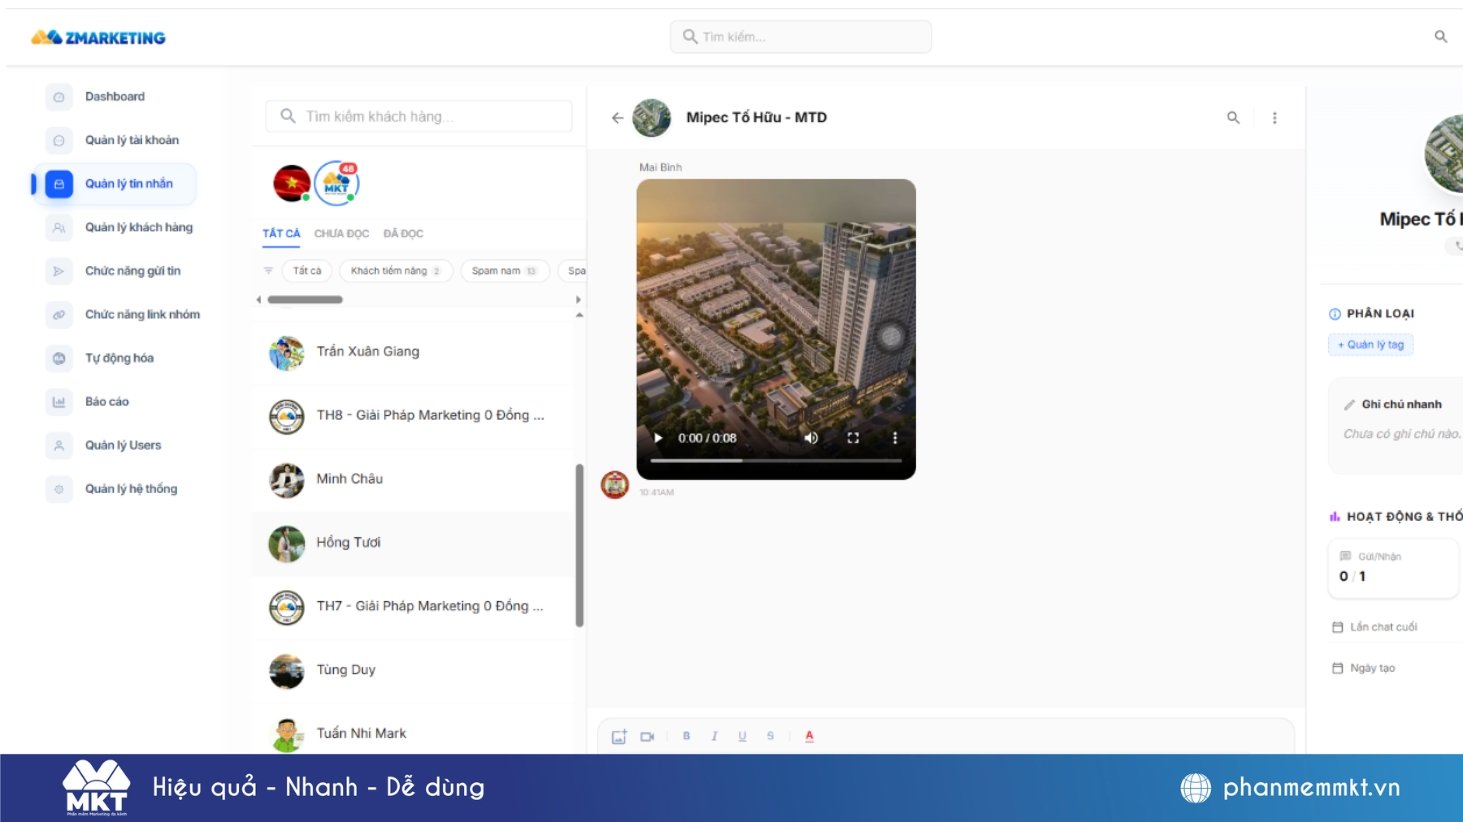1463x822 pixels.
Task: Open the red text color picker in composer
Action: coord(810,736)
